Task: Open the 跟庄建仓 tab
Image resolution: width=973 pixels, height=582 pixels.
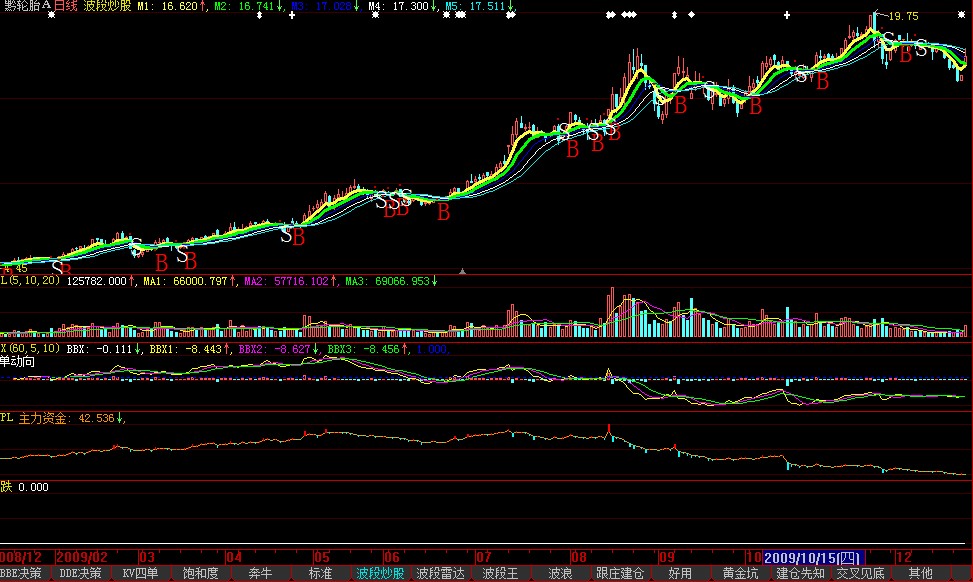Action: [620, 574]
